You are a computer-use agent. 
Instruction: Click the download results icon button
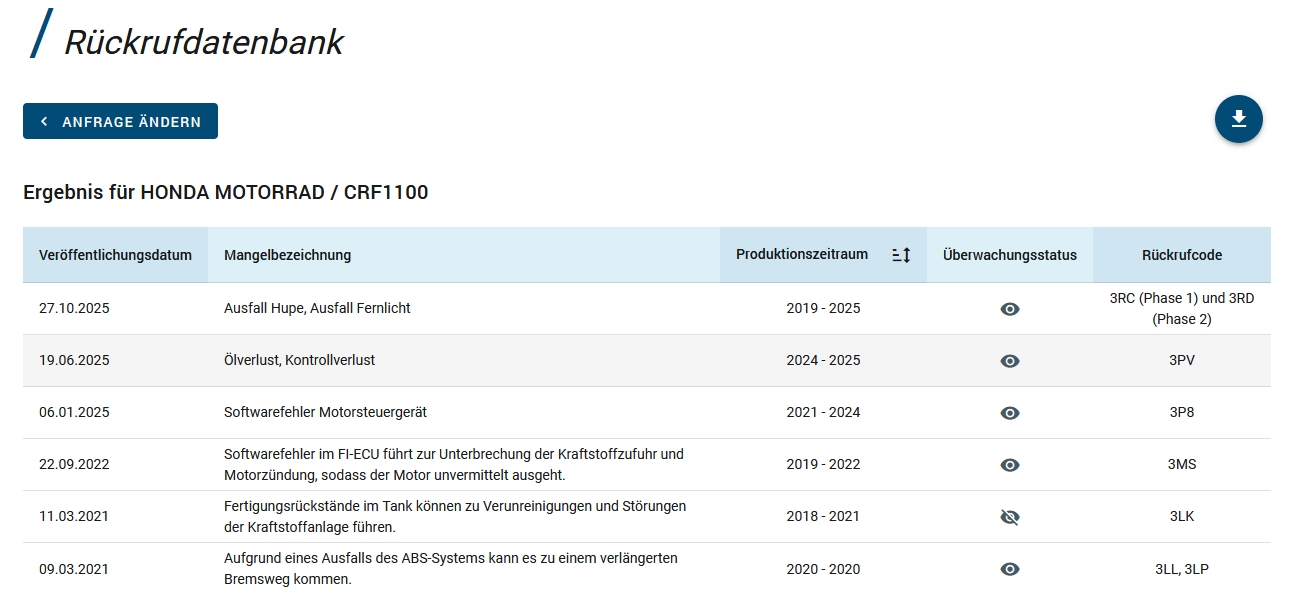(1238, 119)
